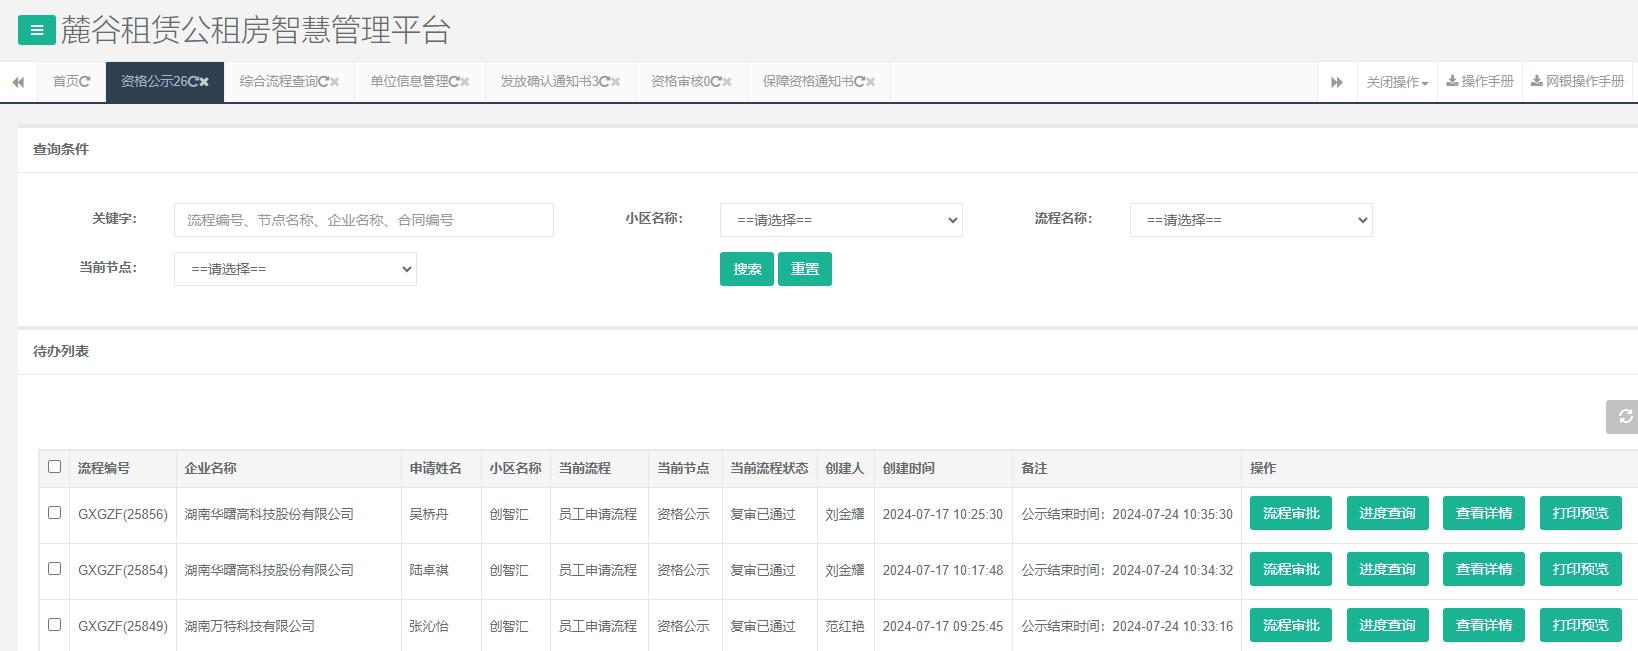Open the 小区名称 dropdown
Viewport: 1638px width, 651px height.
pyautogui.click(x=841, y=220)
